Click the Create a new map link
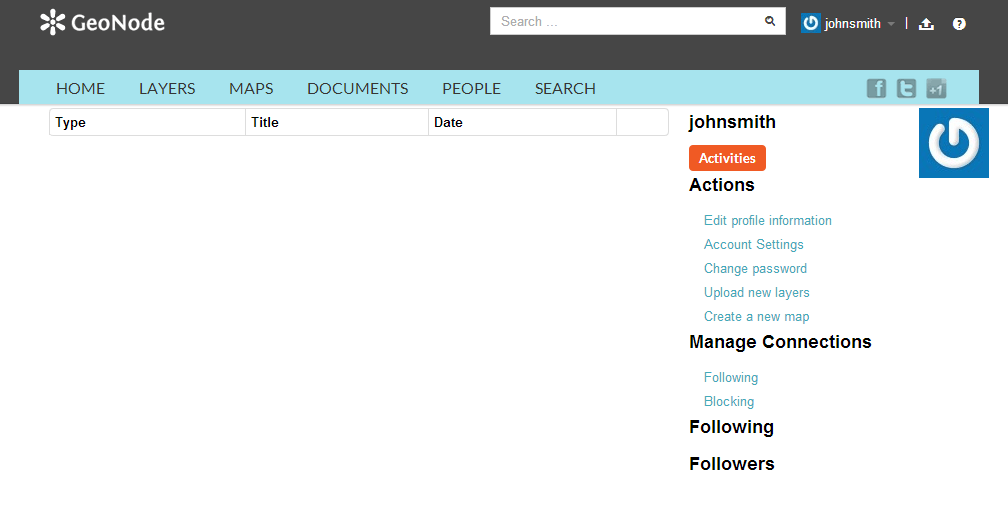 coord(757,316)
